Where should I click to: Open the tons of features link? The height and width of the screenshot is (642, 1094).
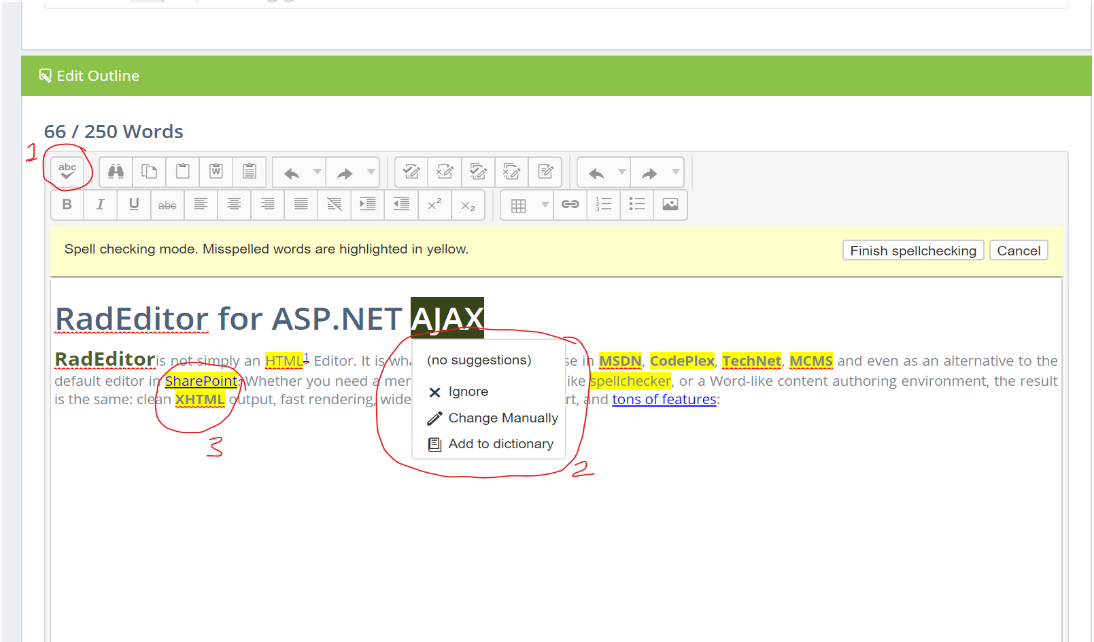coord(664,399)
